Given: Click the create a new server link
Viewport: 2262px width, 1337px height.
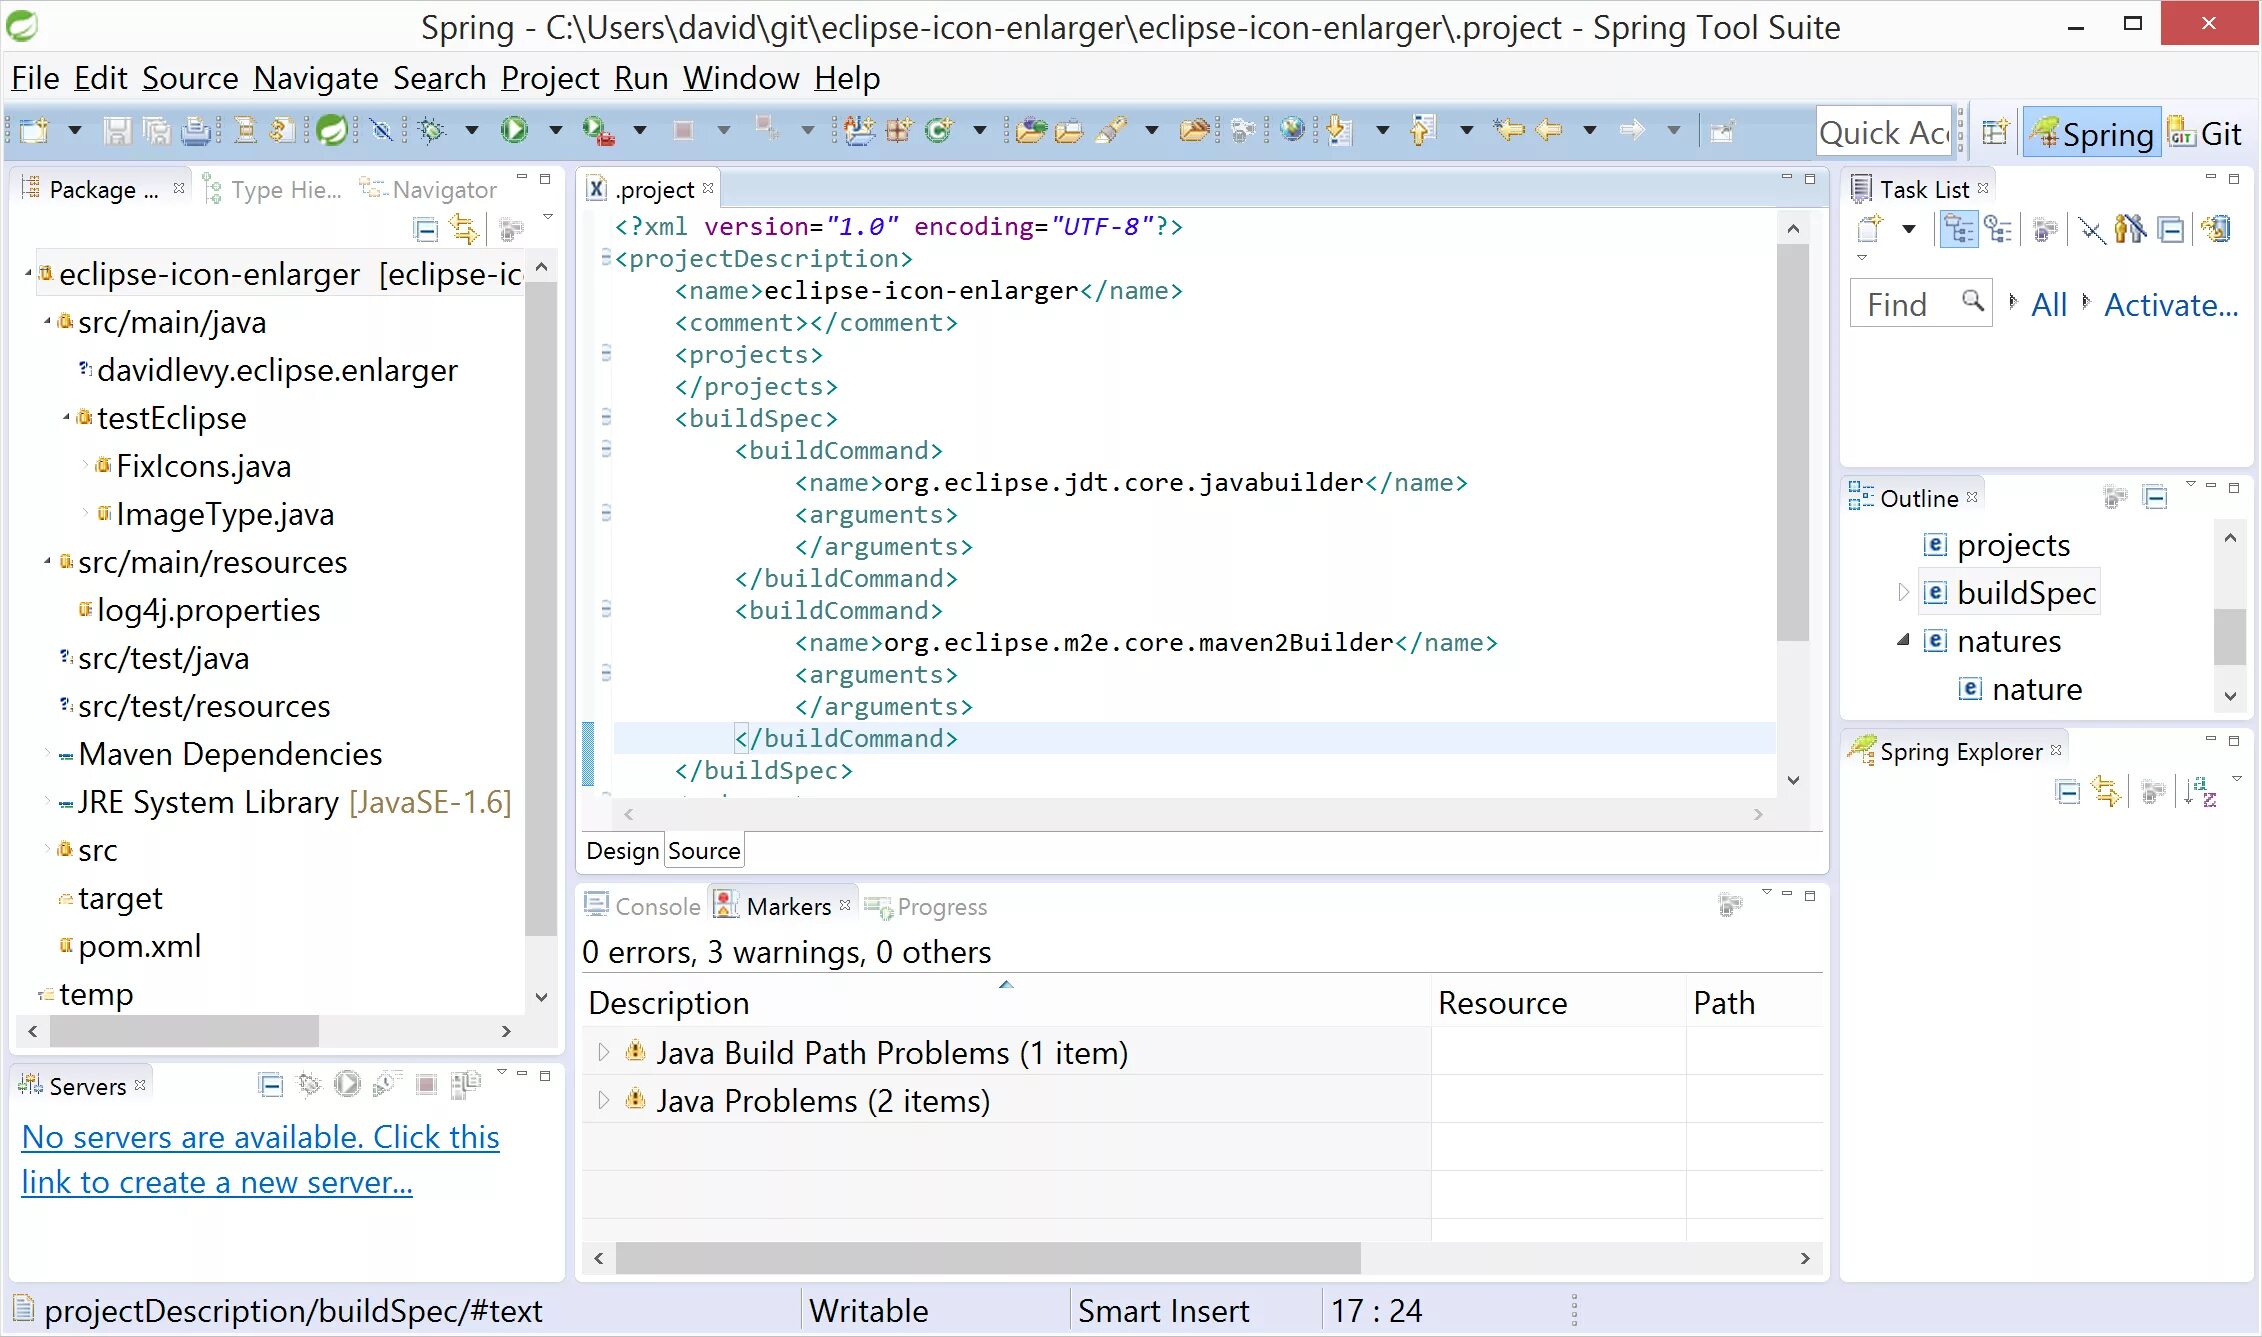Looking at the screenshot, I should click(217, 1182).
